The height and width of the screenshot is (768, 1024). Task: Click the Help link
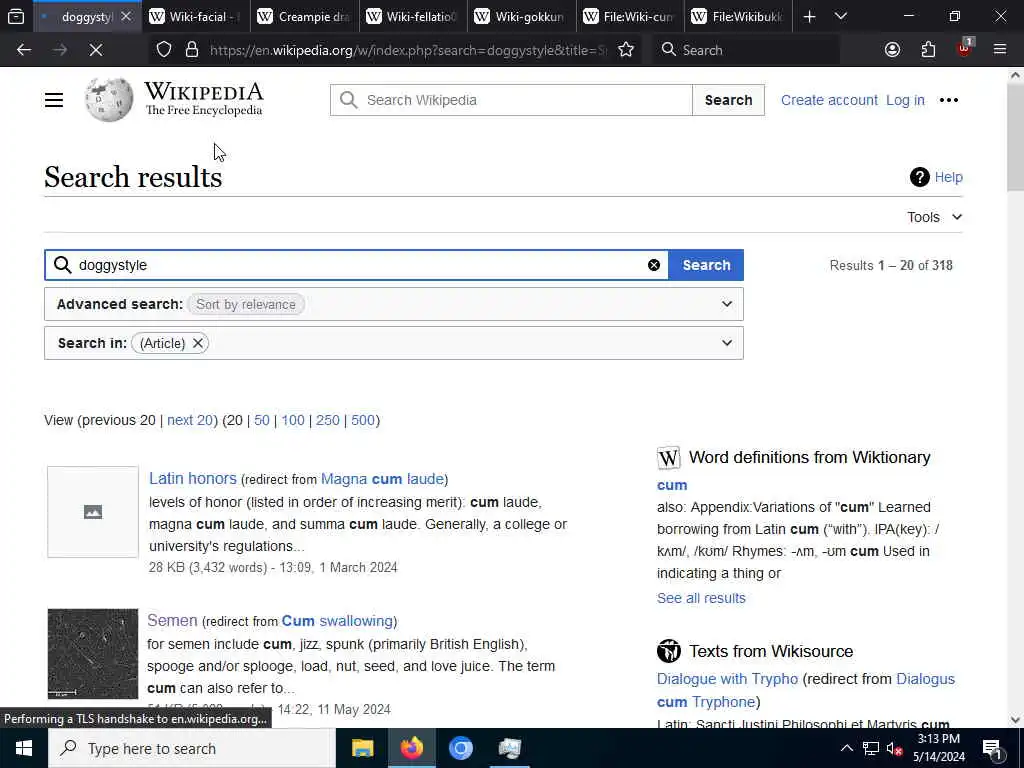948,177
